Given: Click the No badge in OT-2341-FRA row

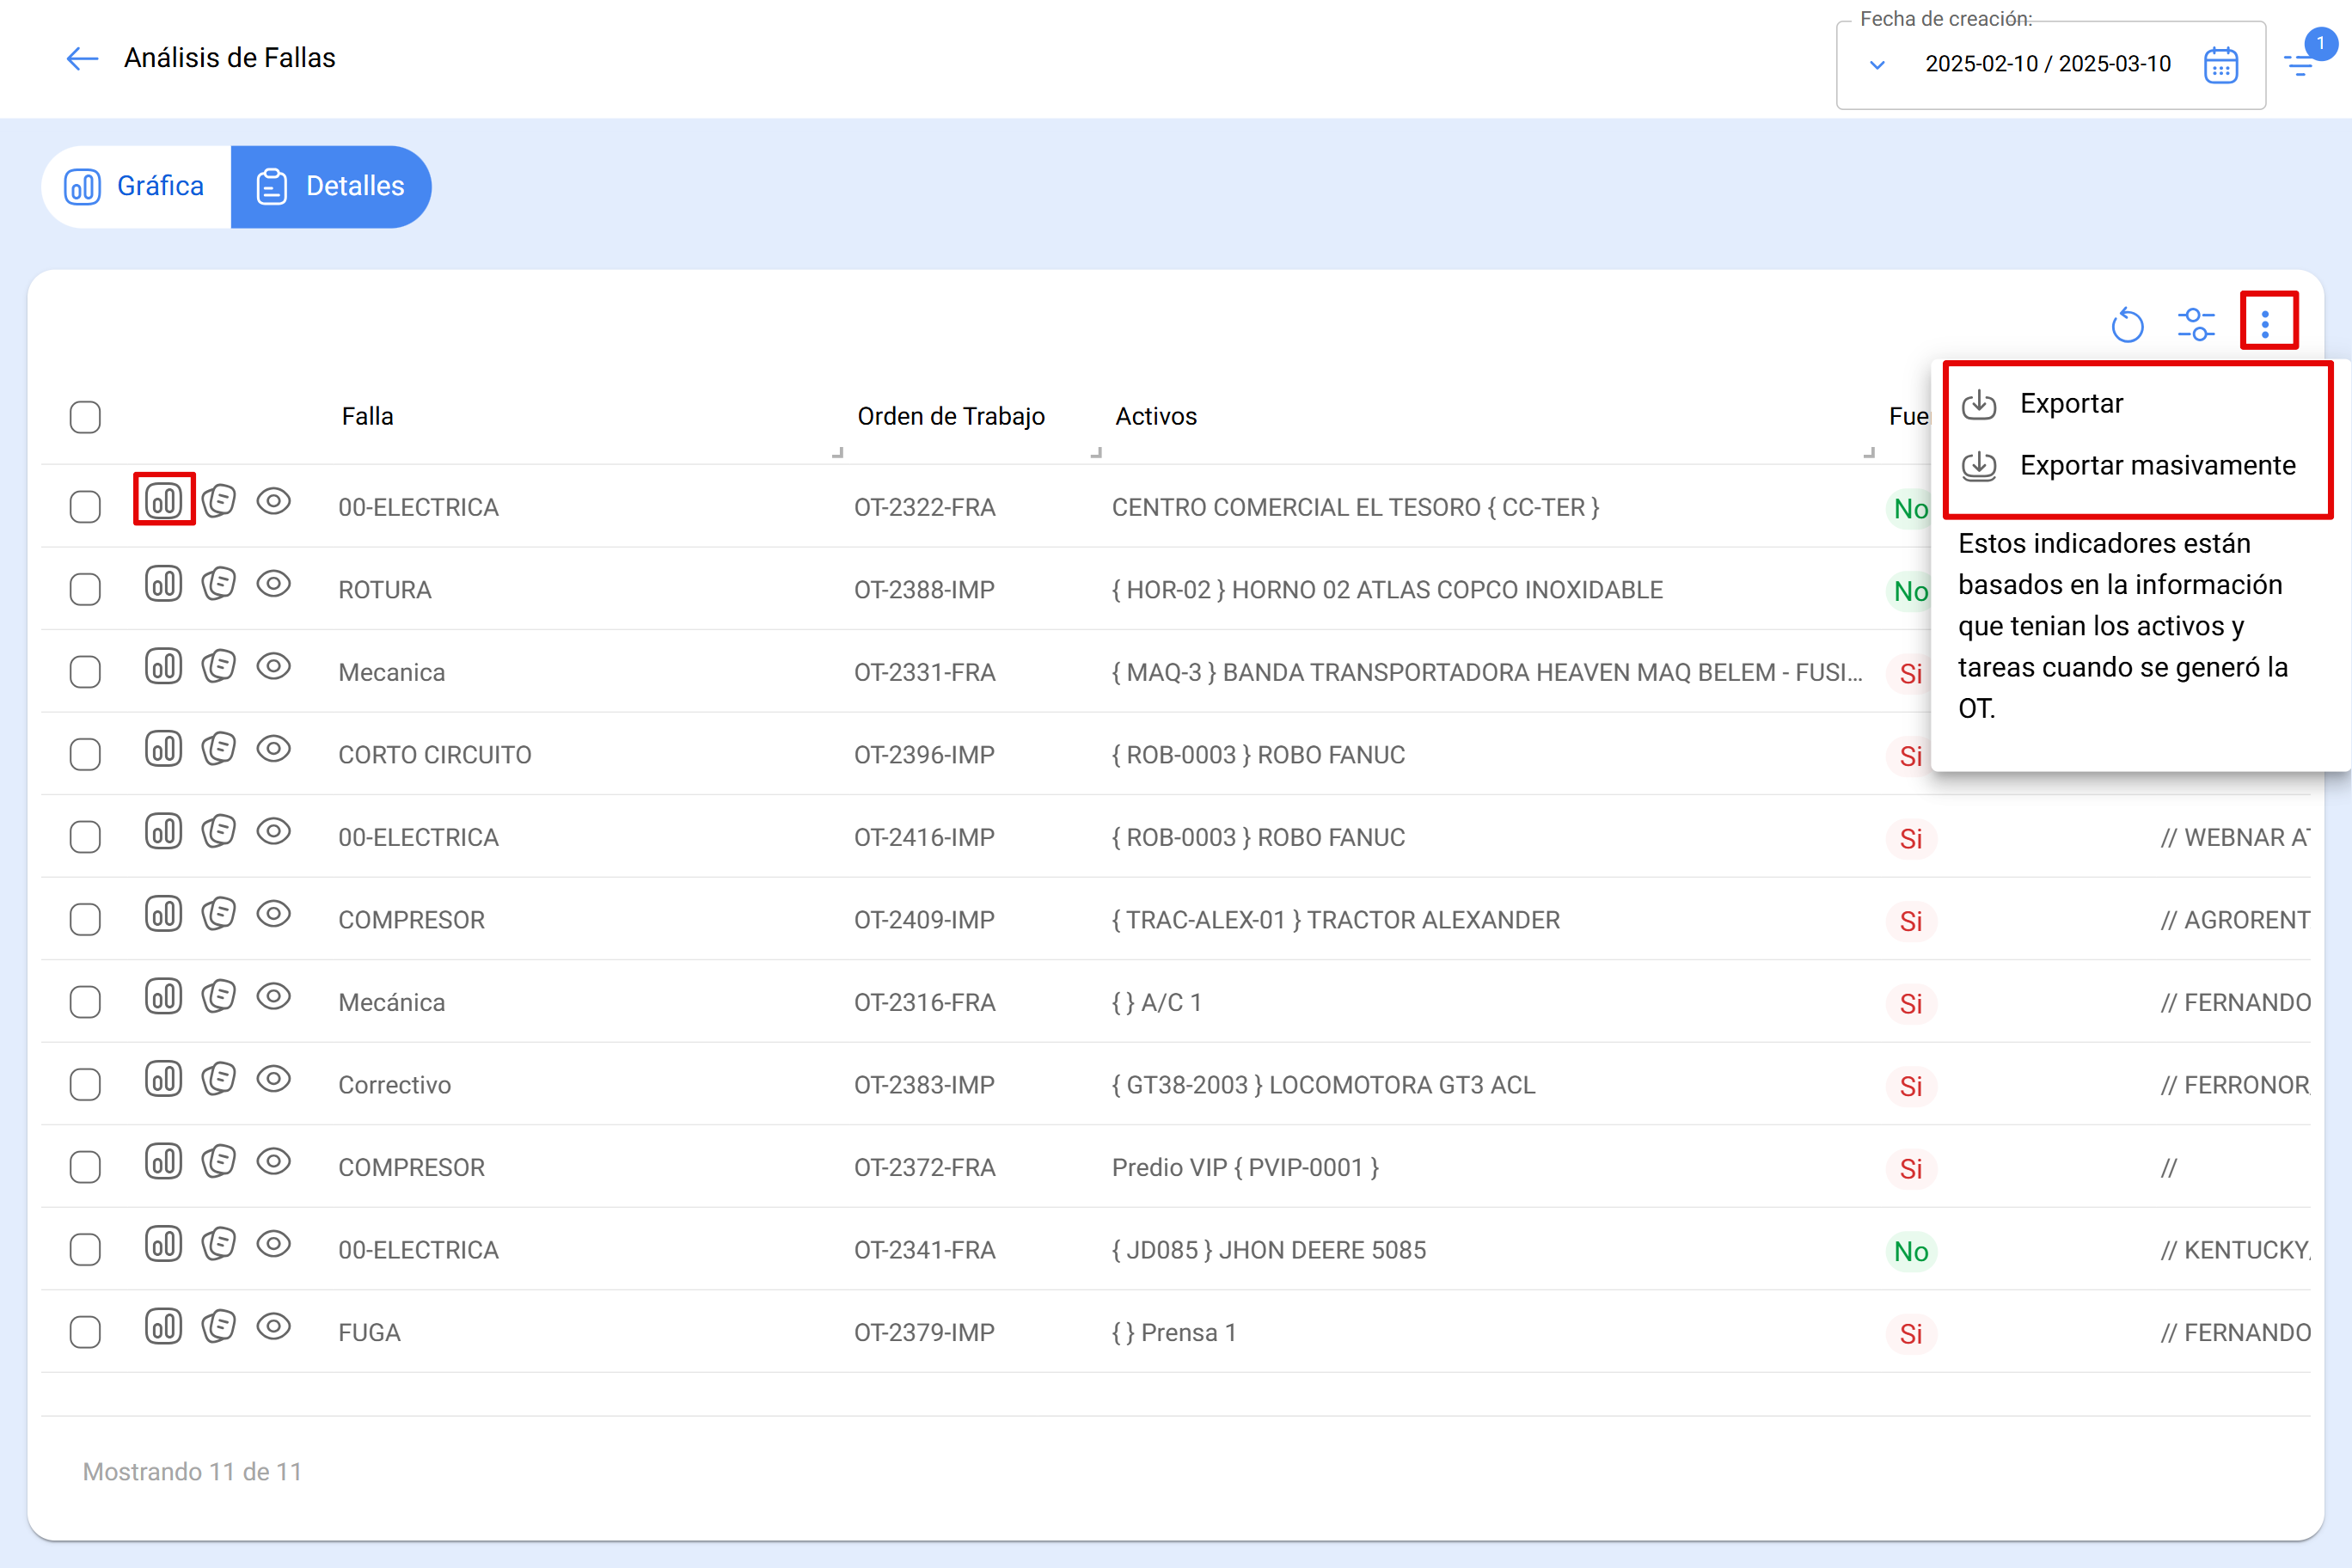Looking at the screenshot, I should (1910, 1251).
